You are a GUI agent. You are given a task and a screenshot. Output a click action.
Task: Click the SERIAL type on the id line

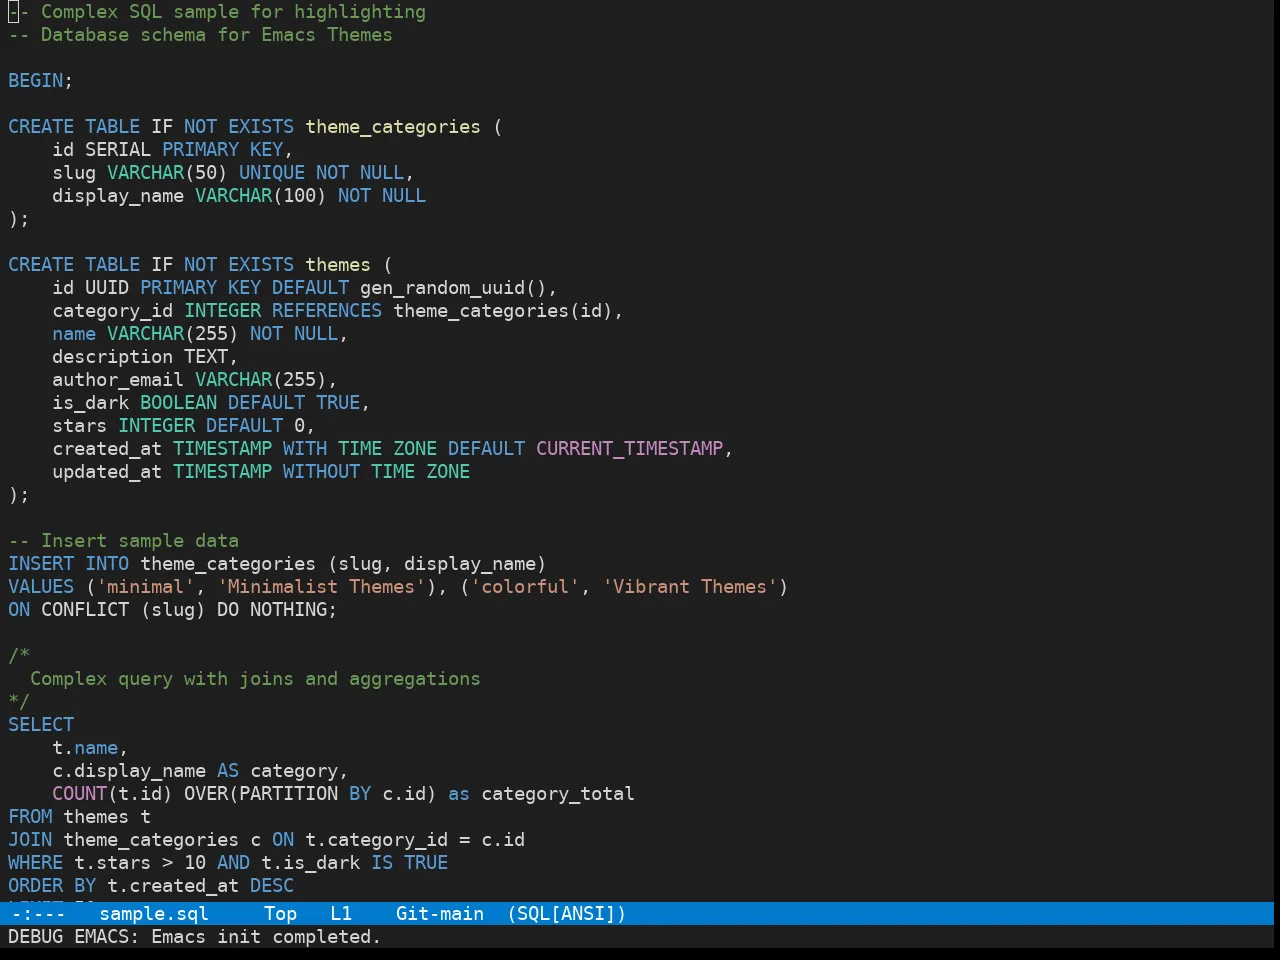pyautogui.click(x=118, y=150)
